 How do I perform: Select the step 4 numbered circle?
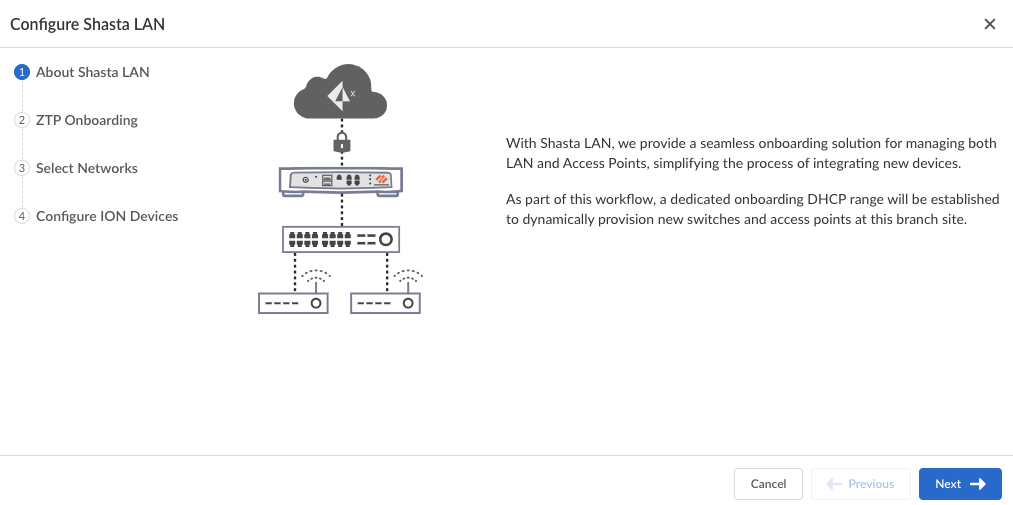pyautogui.click(x=22, y=216)
